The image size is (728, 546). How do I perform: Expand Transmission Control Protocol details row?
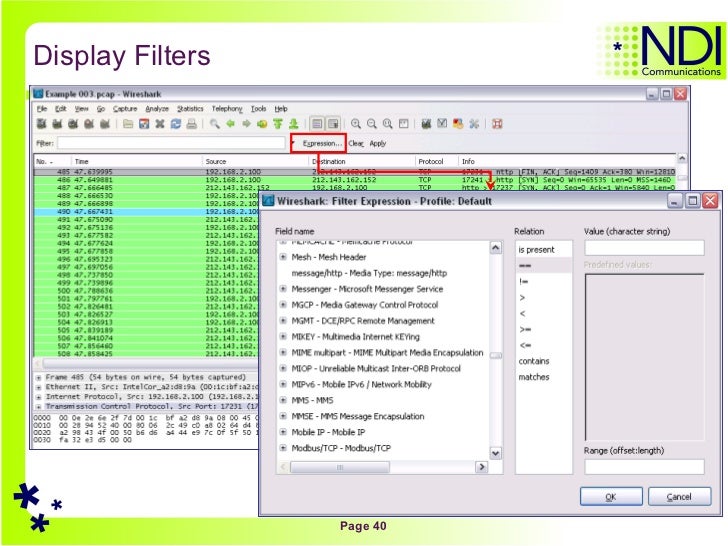point(39,406)
